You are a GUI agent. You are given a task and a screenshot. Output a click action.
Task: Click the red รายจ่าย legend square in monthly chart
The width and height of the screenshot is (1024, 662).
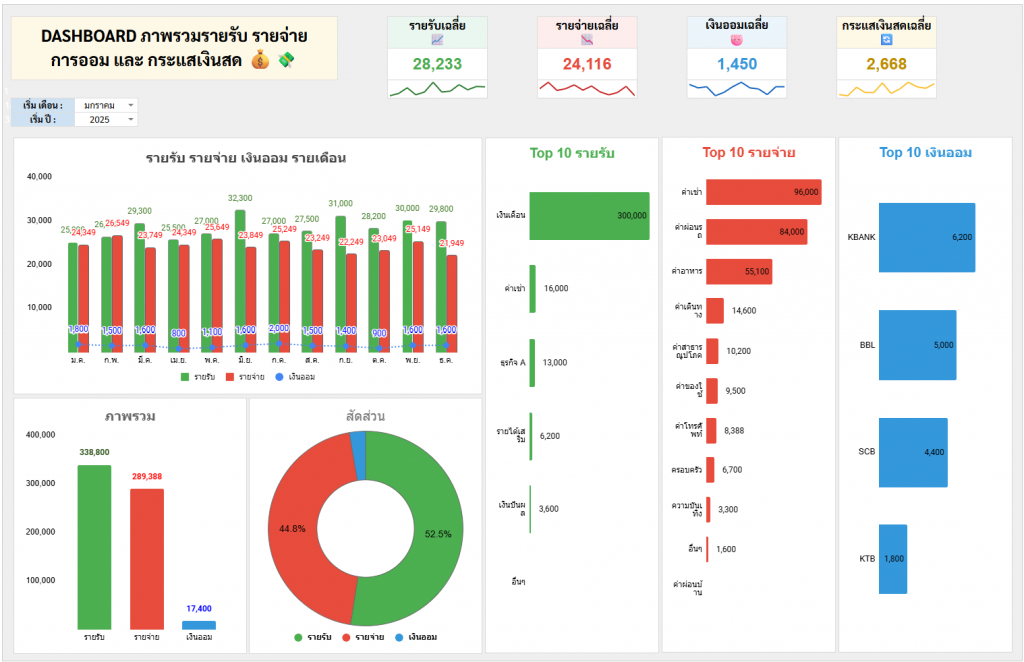229,377
